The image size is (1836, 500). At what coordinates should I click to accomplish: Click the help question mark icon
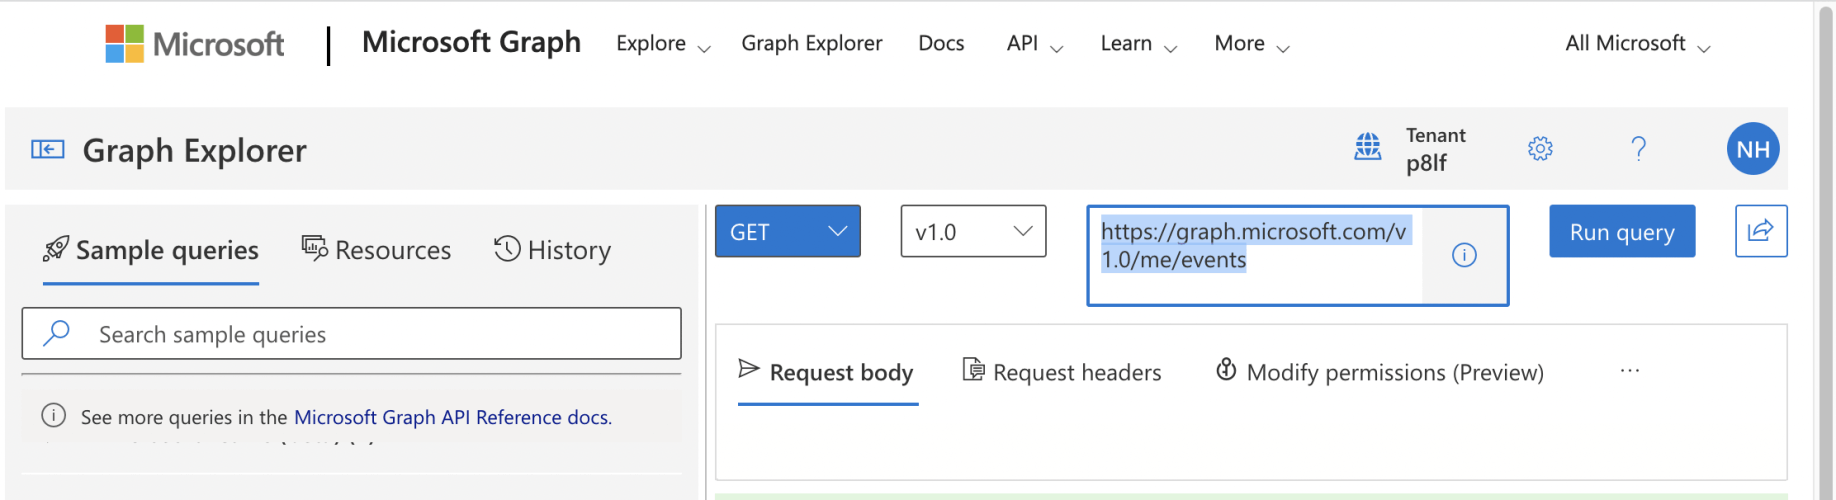tap(1638, 149)
